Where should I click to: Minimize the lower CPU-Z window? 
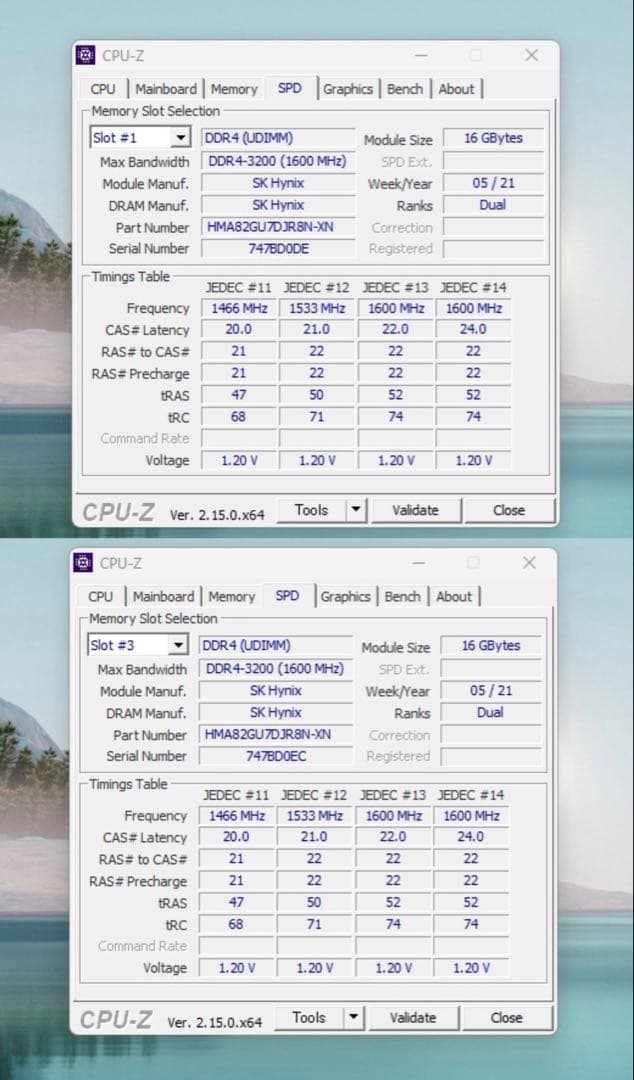coord(418,563)
